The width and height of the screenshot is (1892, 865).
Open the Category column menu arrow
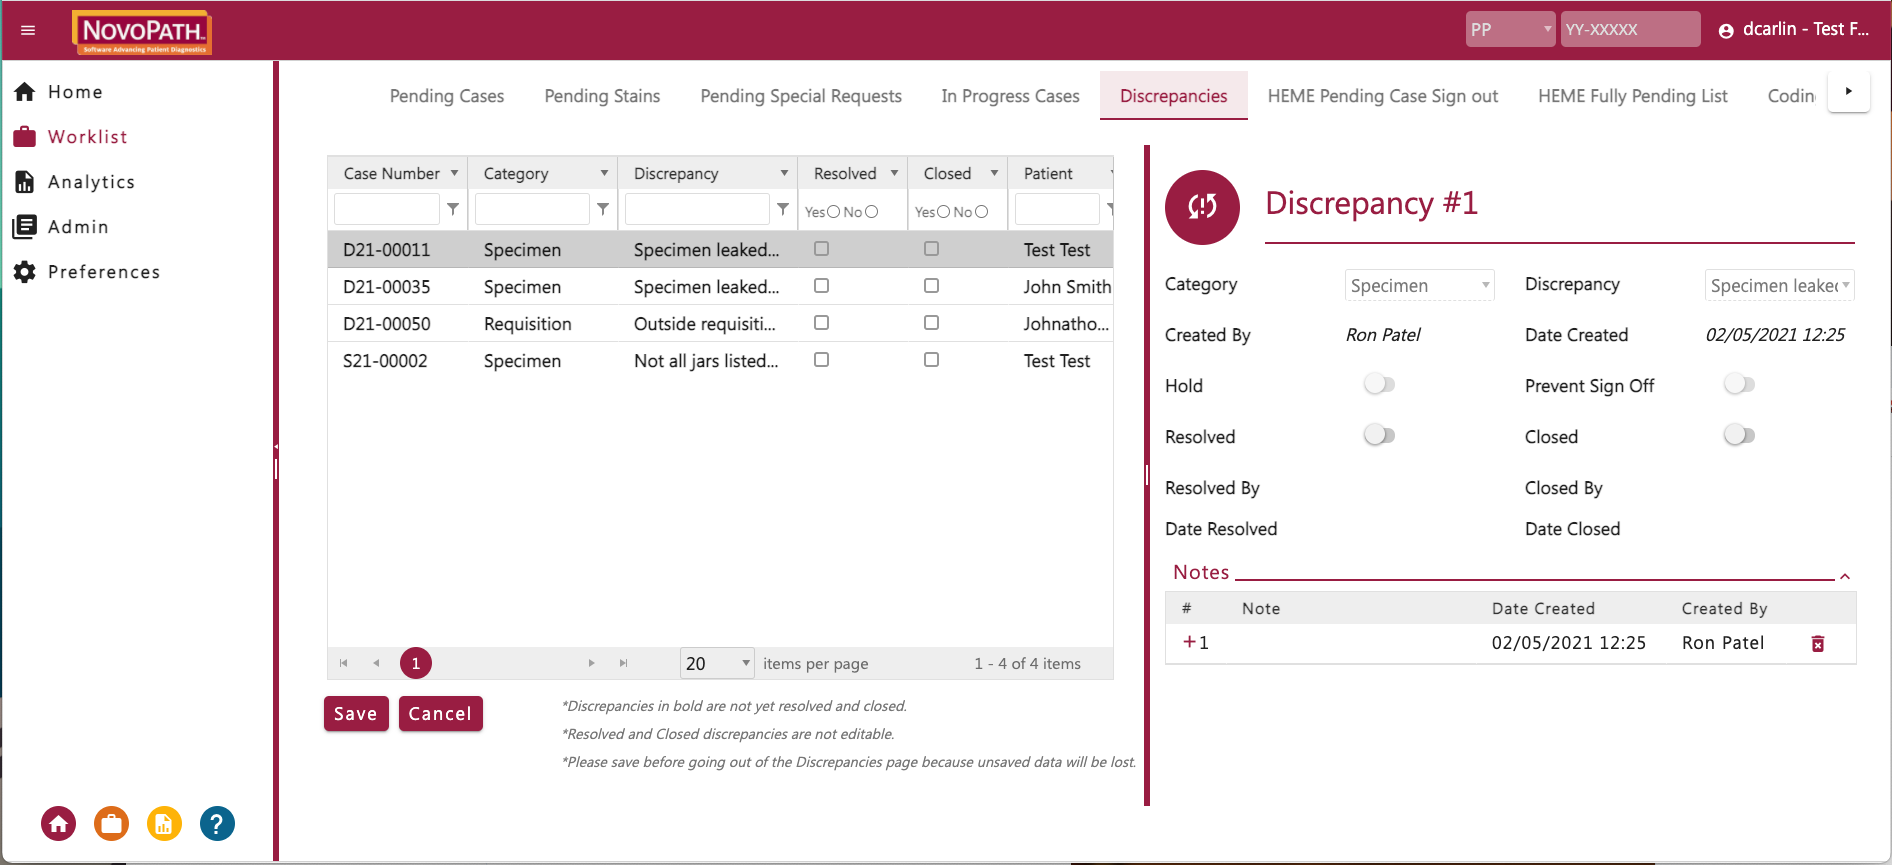pos(604,173)
